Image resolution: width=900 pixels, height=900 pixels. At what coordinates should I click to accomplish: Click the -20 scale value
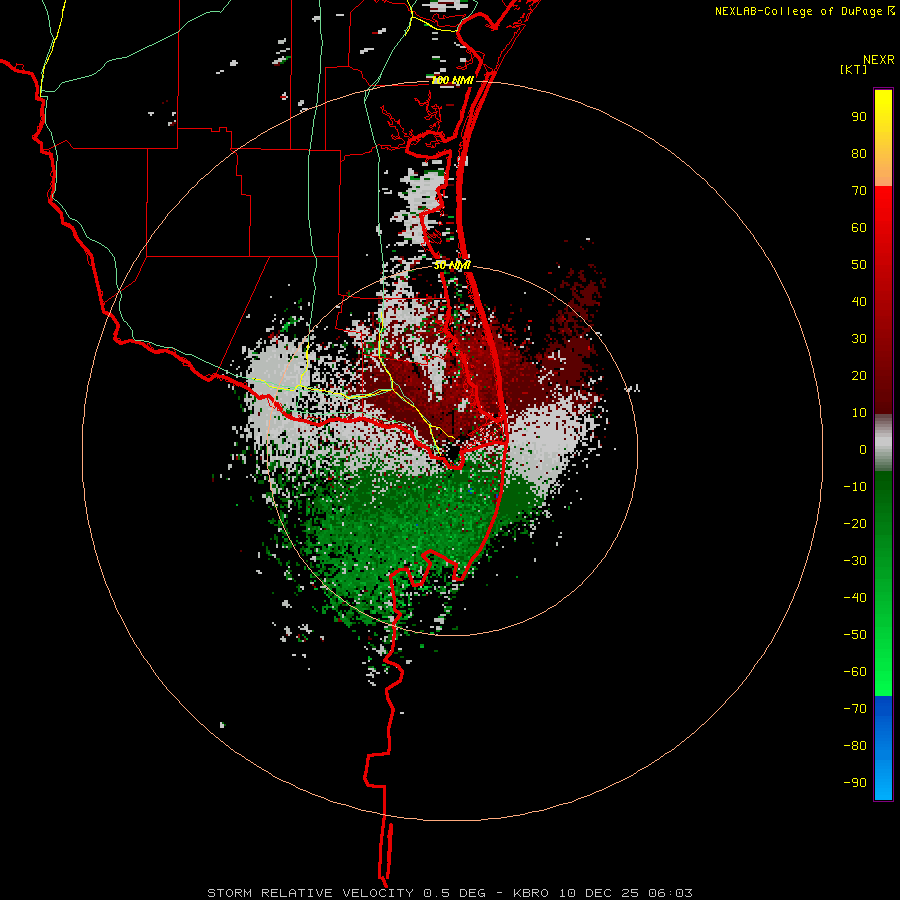tap(855, 523)
